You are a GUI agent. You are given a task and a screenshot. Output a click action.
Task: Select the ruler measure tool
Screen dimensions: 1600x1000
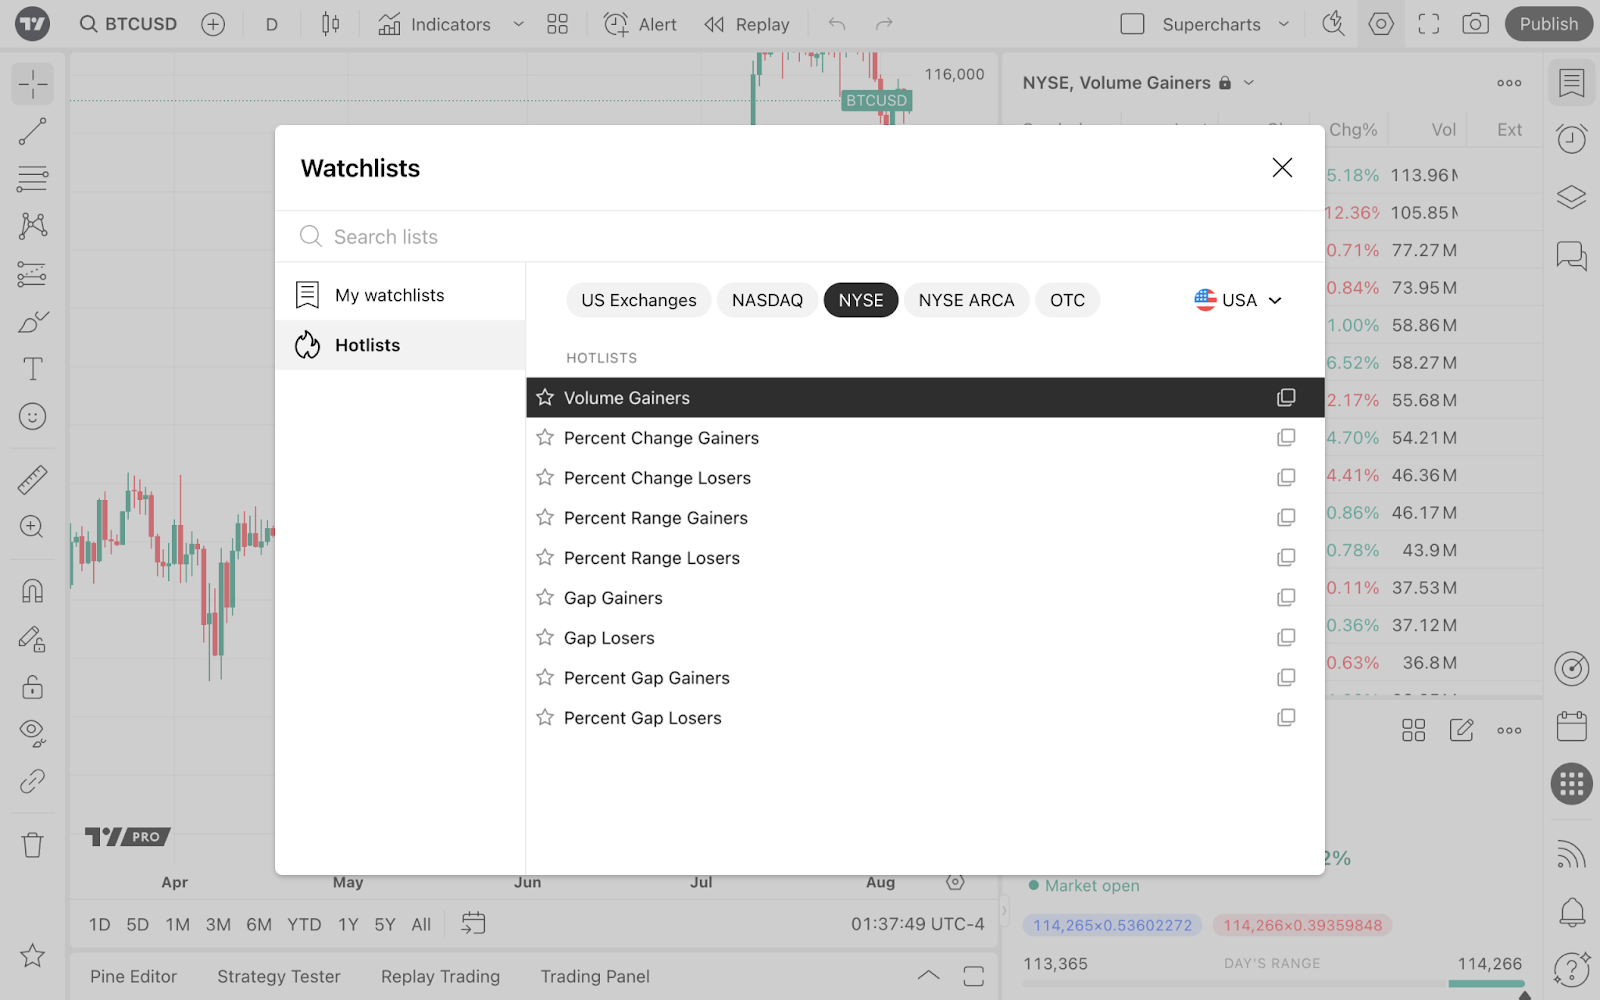pos(33,480)
